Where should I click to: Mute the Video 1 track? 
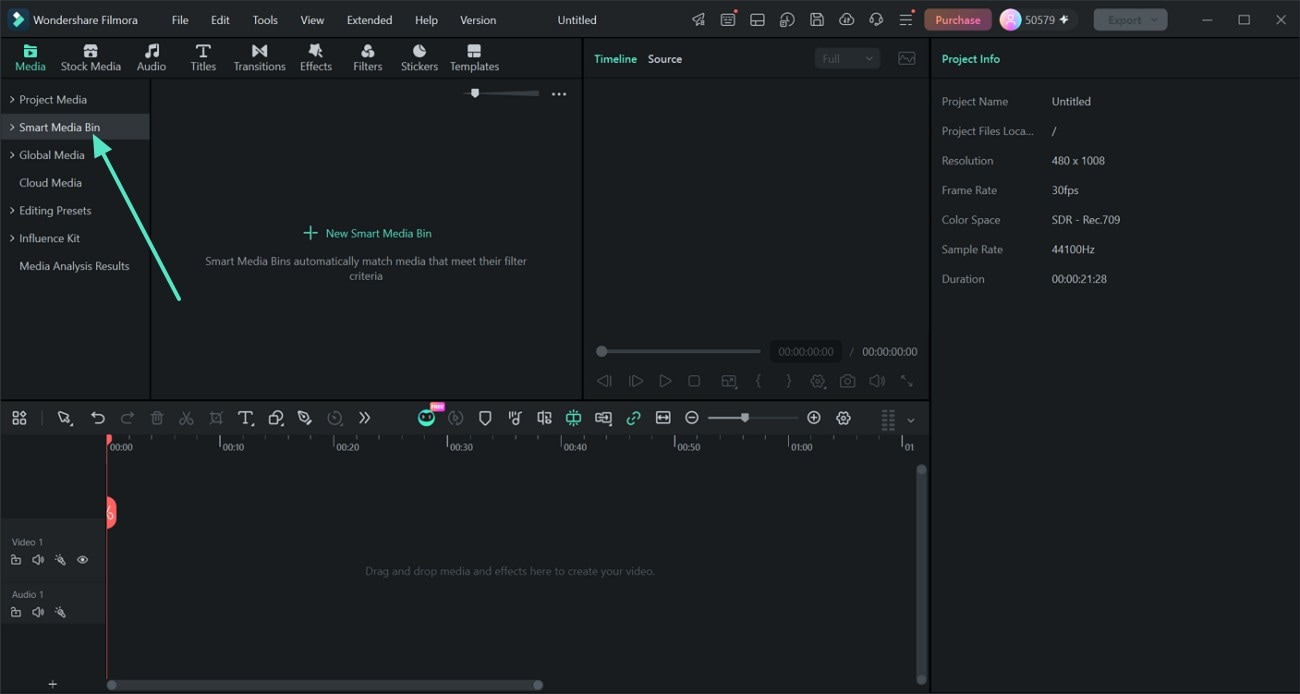(38, 560)
